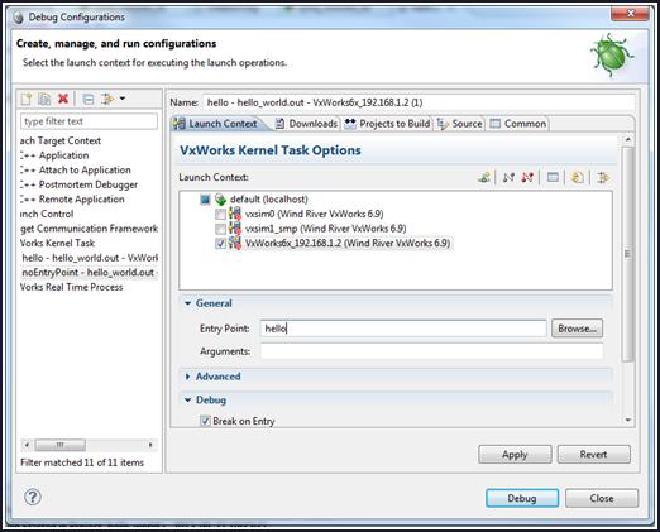Click the yellow refresh icon in Launch Context toolbar
The image size is (660, 532).
577,177
